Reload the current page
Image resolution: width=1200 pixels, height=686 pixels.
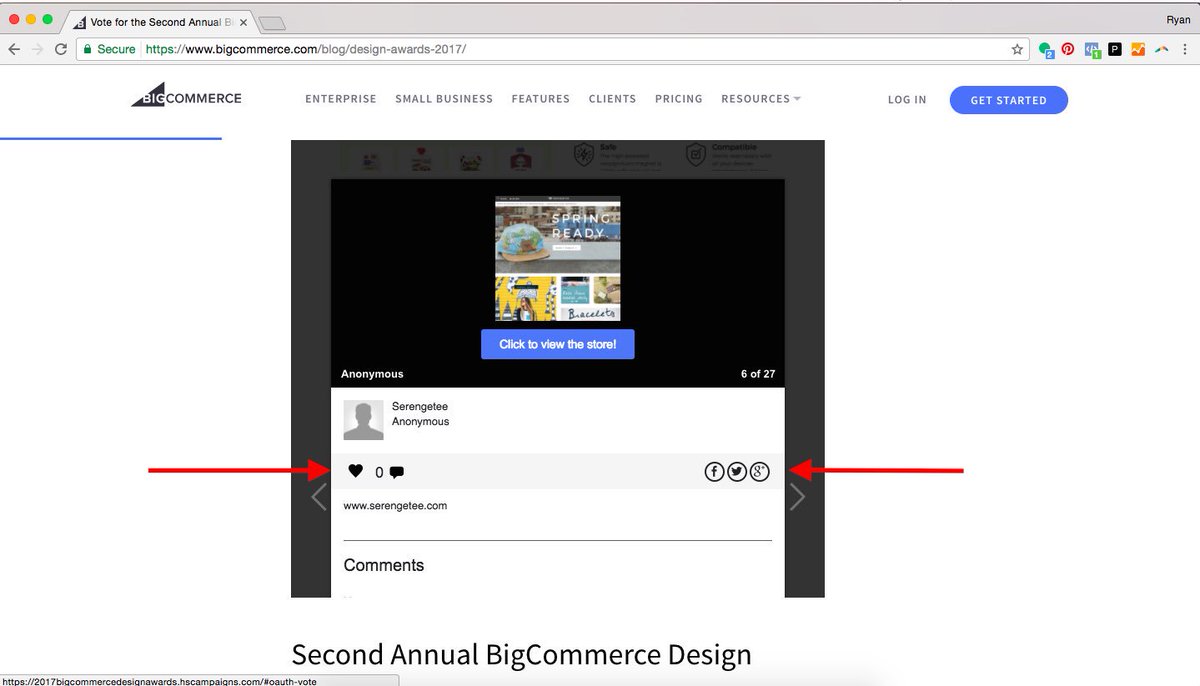pyautogui.click(x=60, y=47)
